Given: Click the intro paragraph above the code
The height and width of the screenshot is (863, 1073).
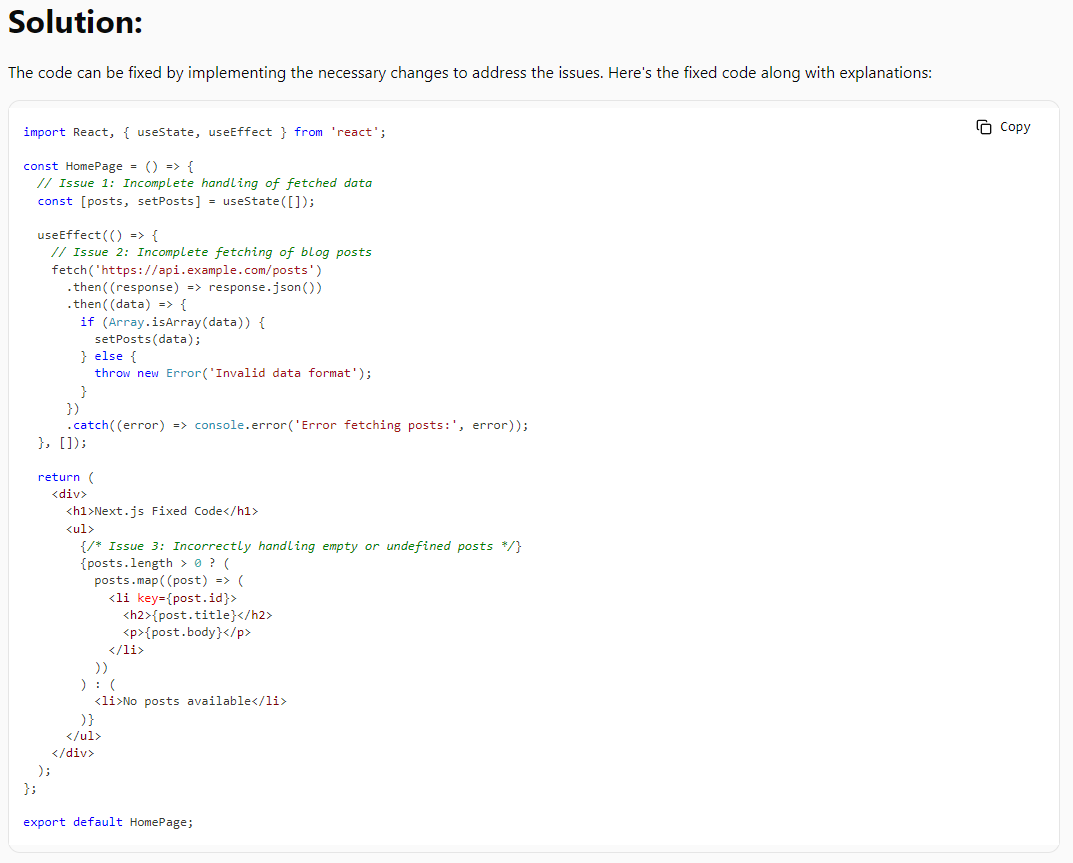Looking at the screenshot, I should 469,73.
